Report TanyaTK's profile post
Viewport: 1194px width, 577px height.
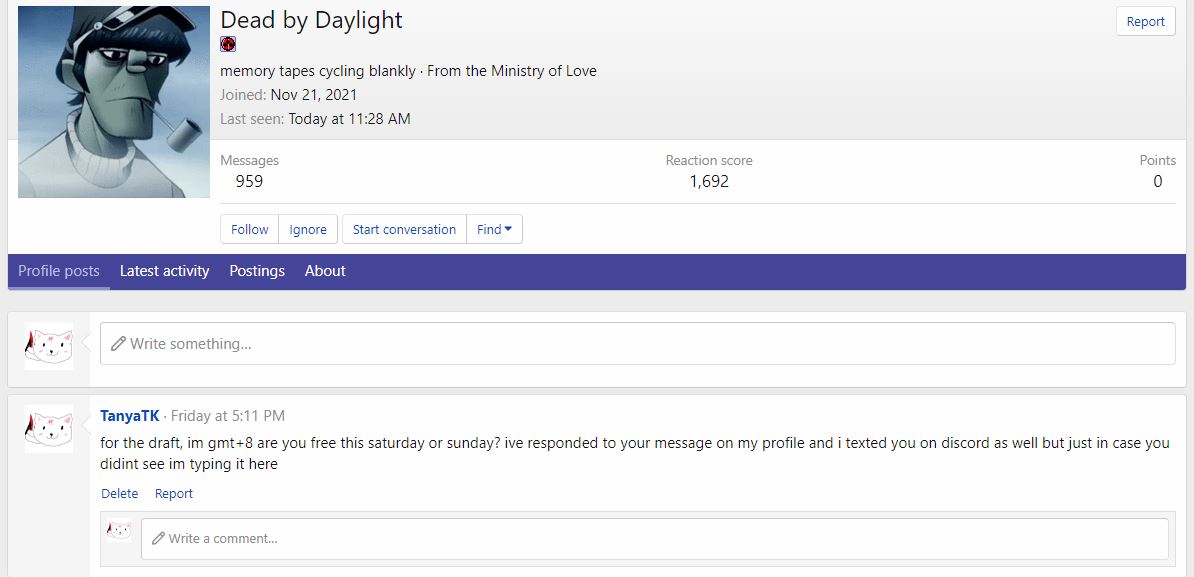point(174,494)
